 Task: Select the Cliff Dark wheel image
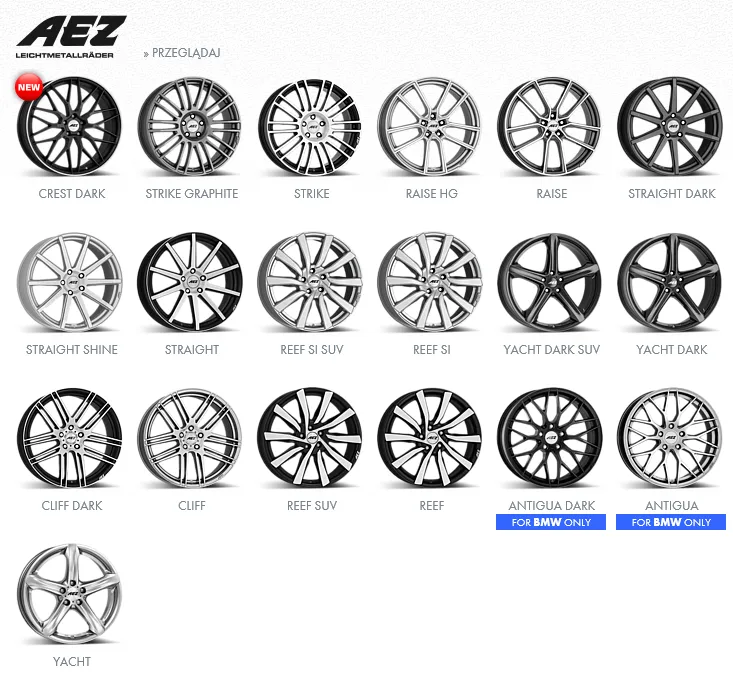coord(70,438)
